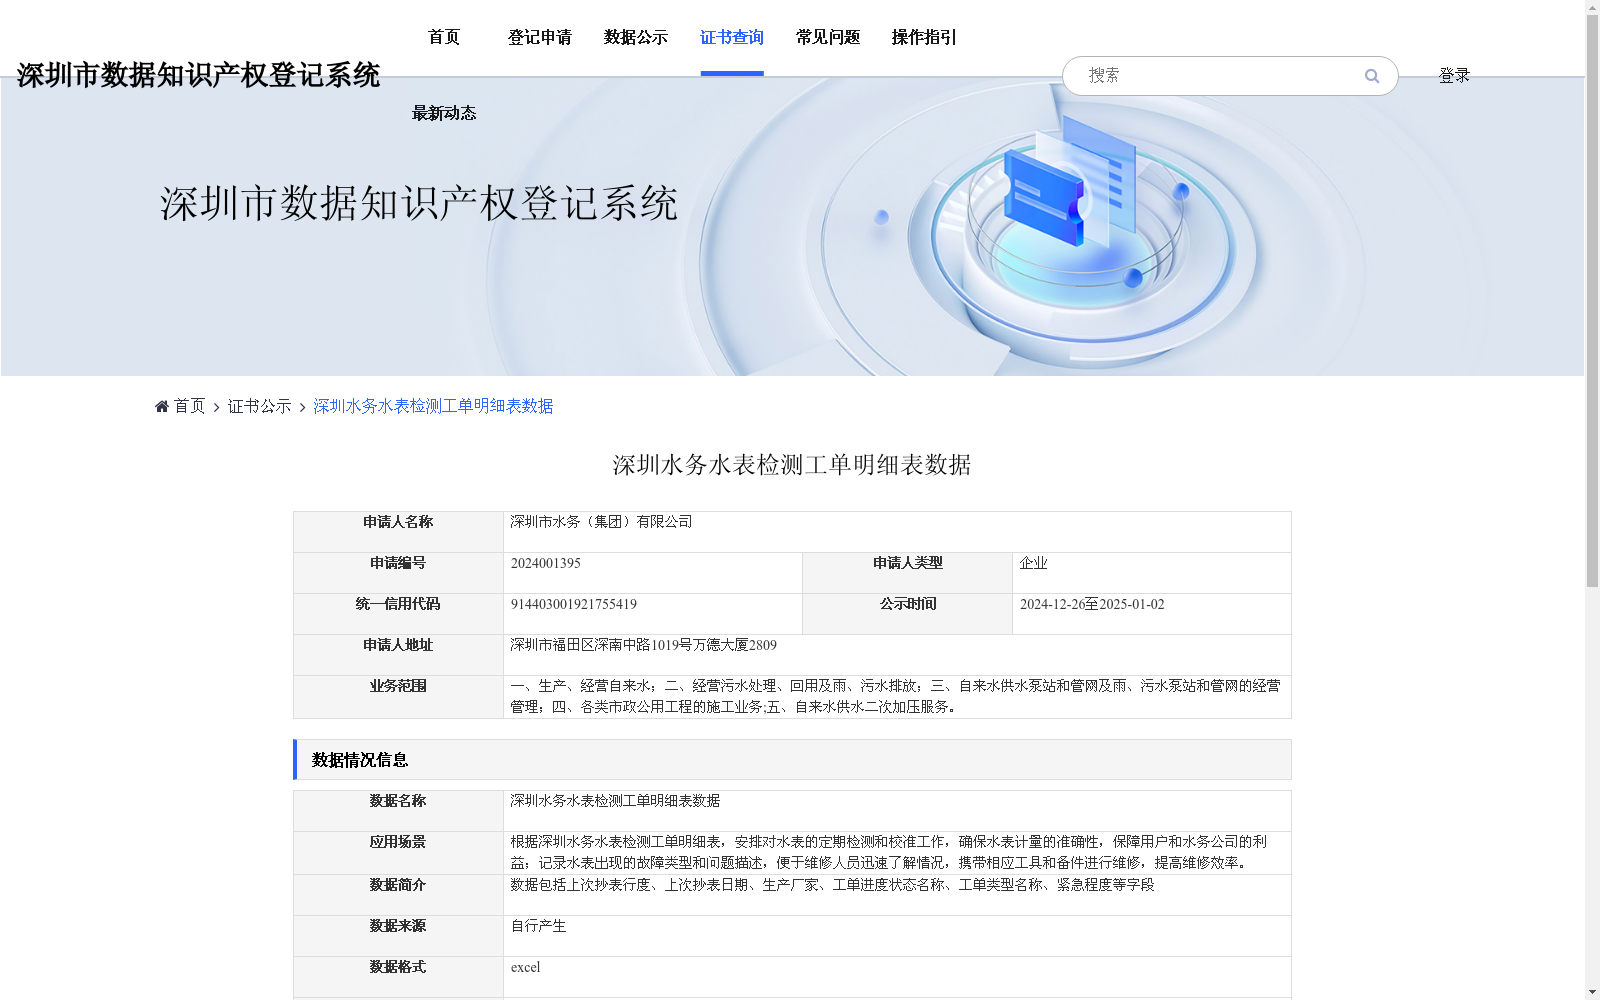The width and height of the screenshot is (1600, 1000).
Task: Click address 深圳市福田区深南中路1019号万德大厦2809
Action: (x=643, y=645)
